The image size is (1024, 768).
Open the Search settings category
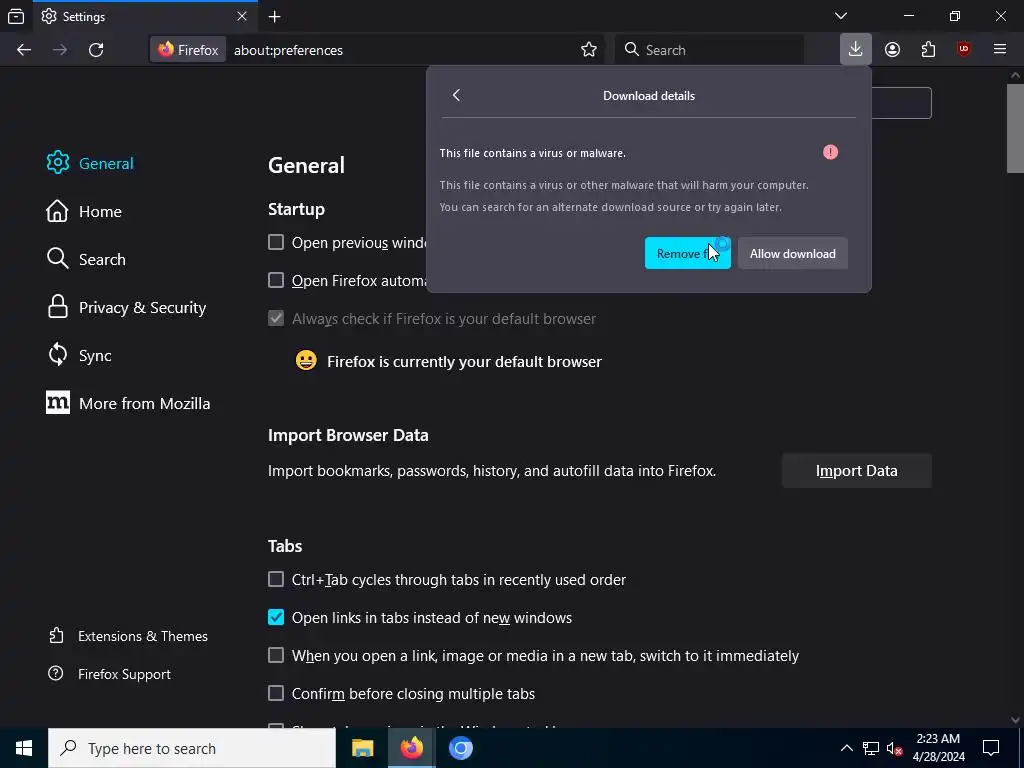pos(86,259)
